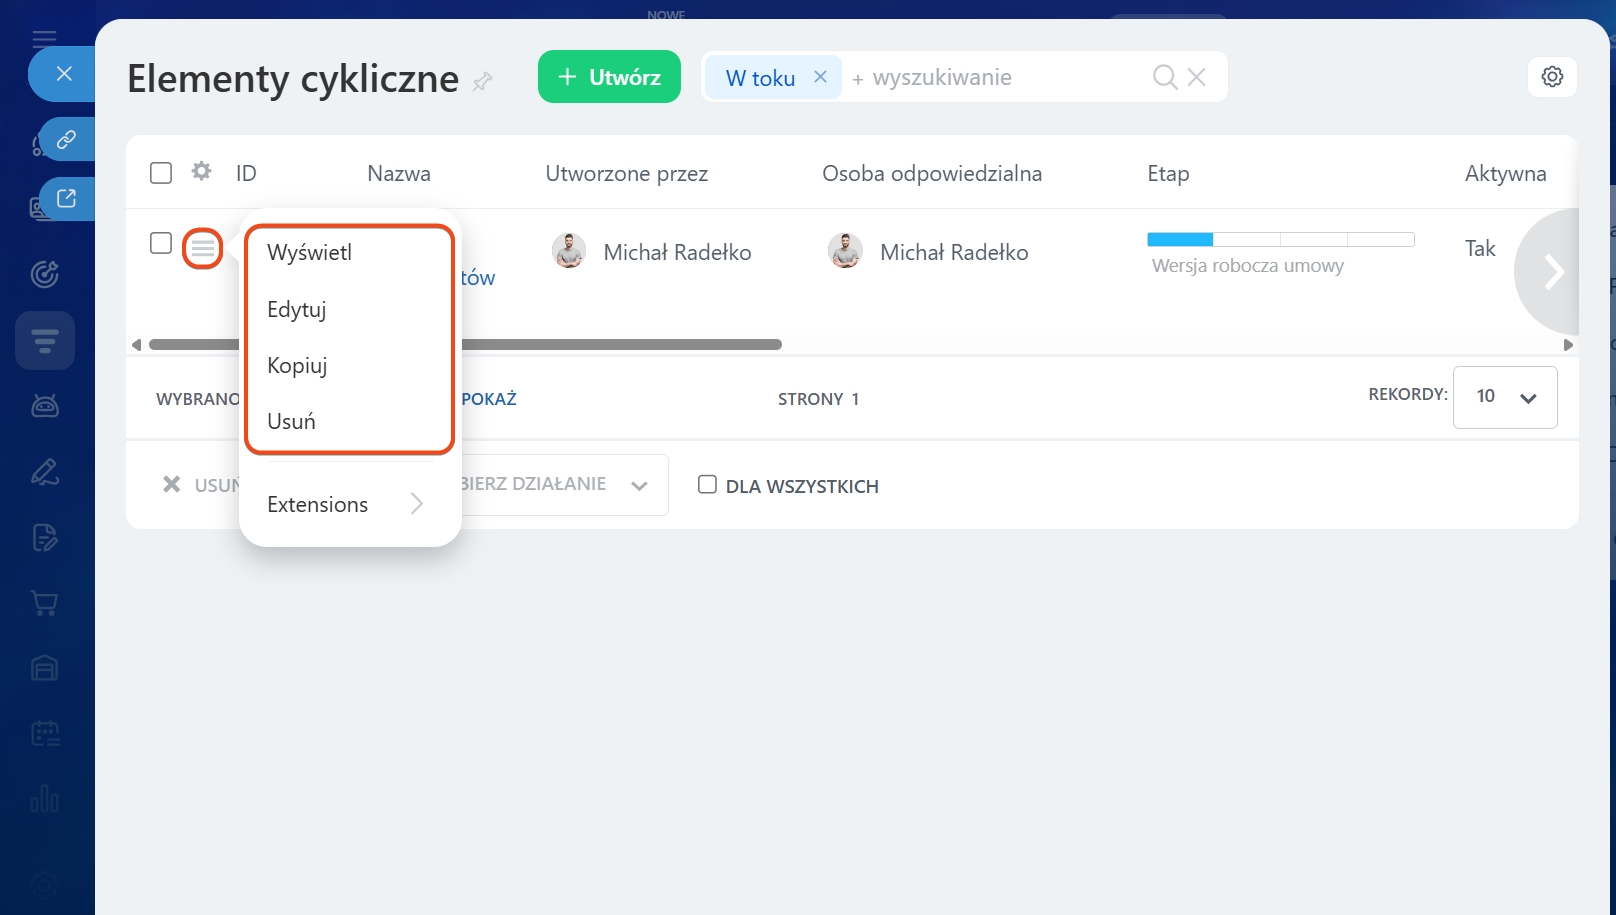This screenshot has width=1616, height=915.
Task: Open the page in a new window
Action: pyautogui.click(x=66, y=198)
